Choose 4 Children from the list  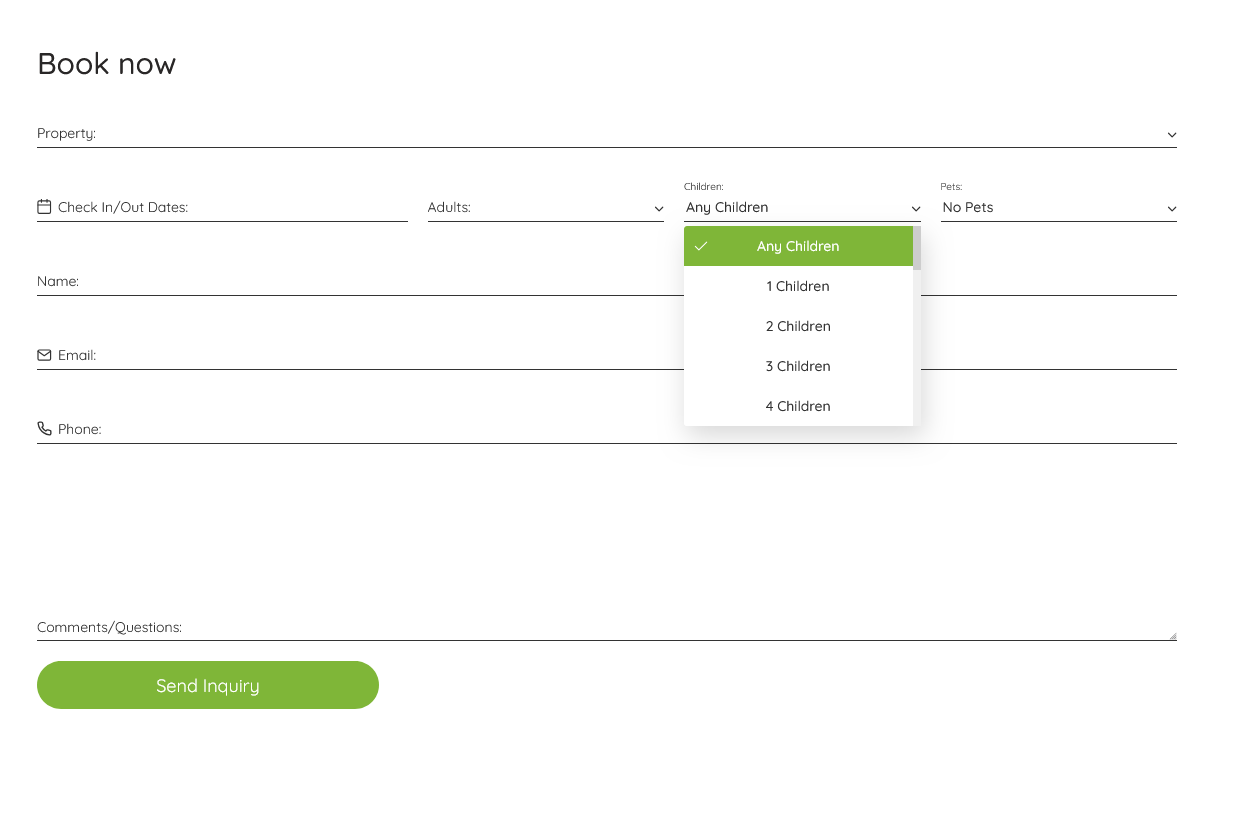point(797,406)
